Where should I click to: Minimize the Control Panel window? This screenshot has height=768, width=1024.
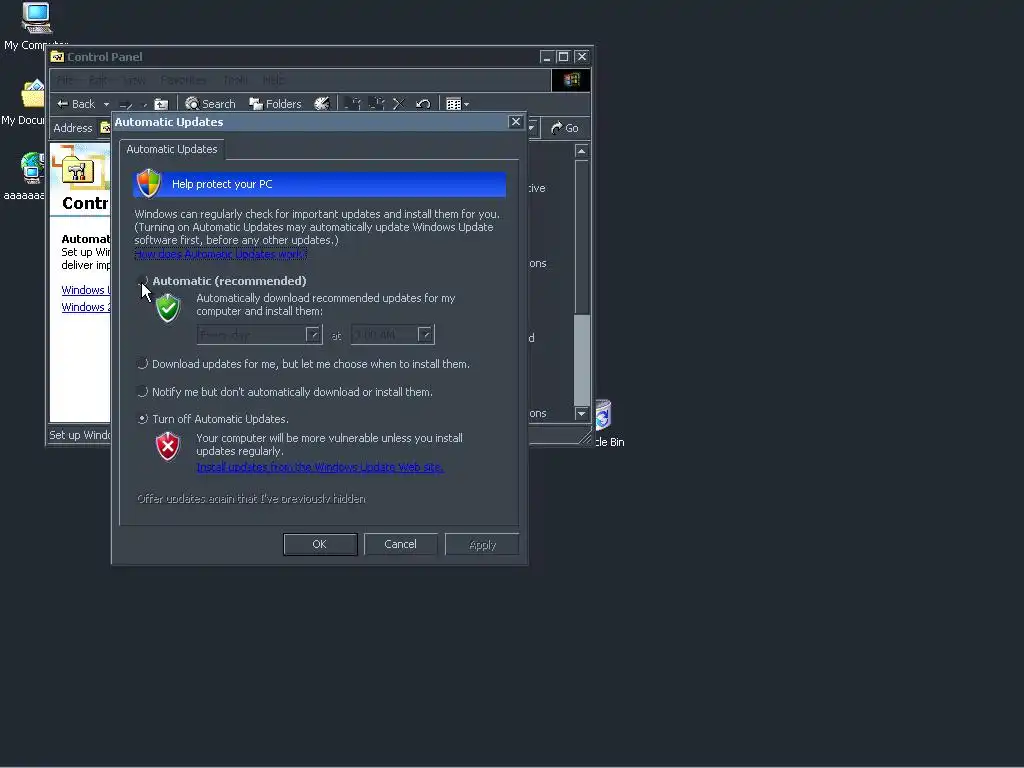click(x=547, y=57)
